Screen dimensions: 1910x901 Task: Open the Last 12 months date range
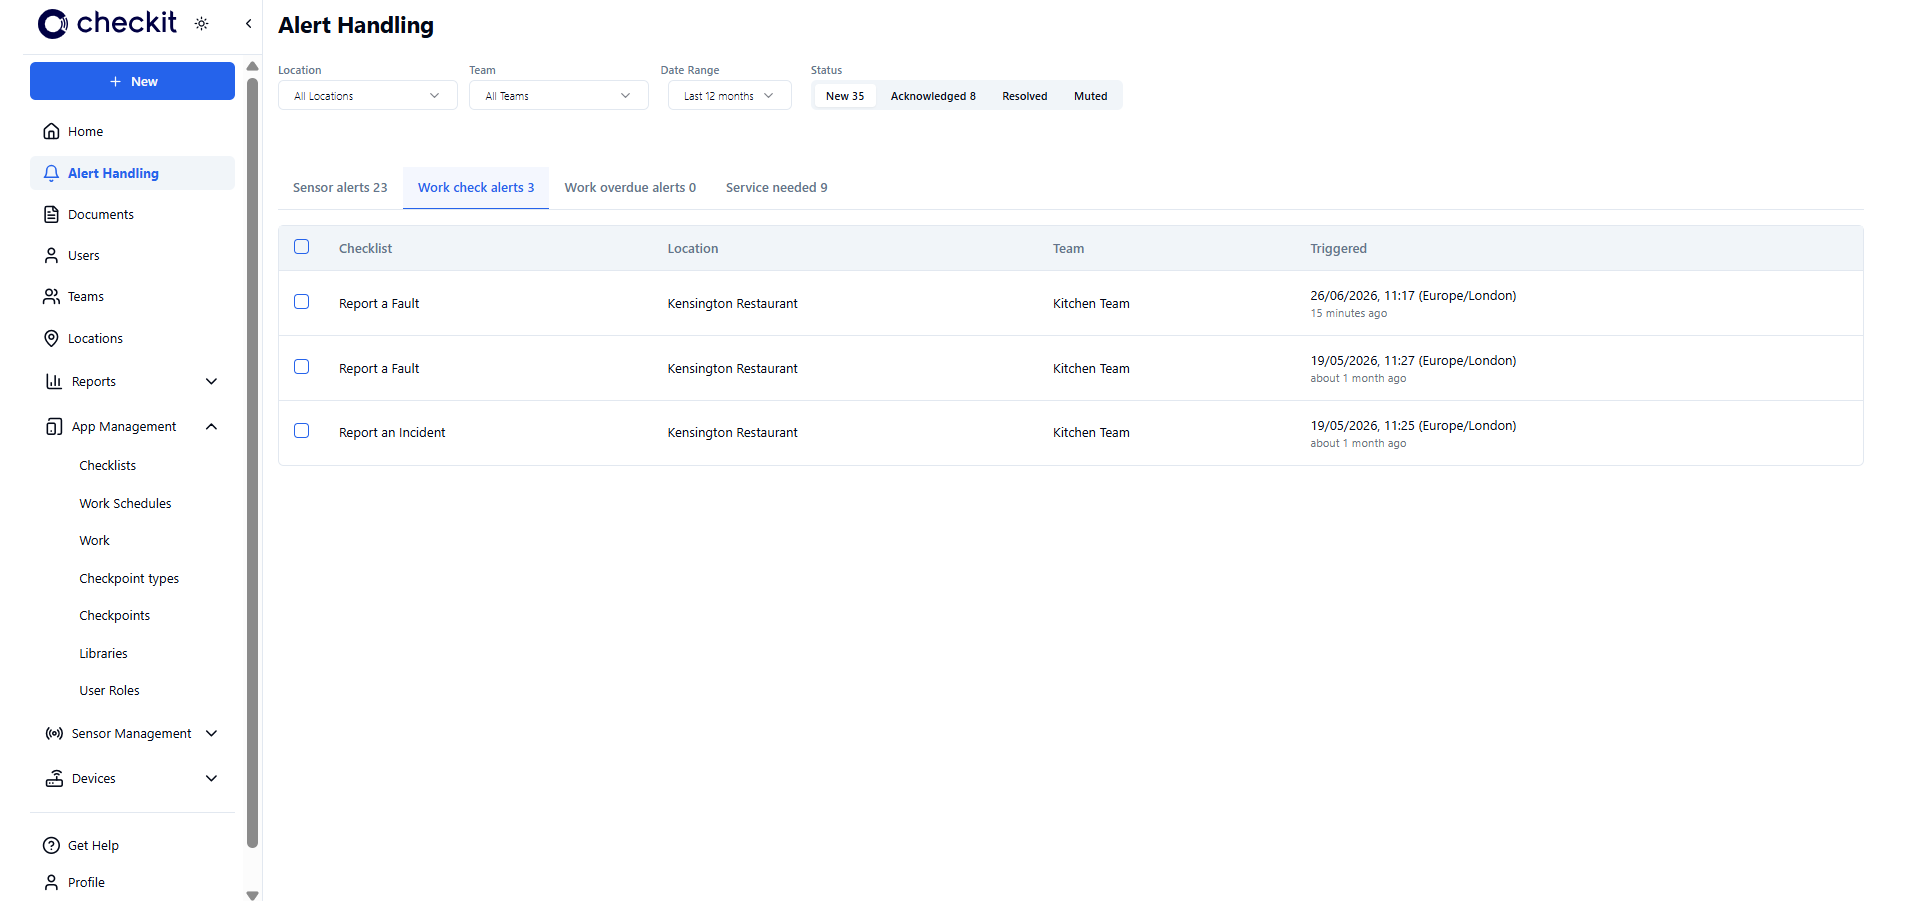[729, 96]
